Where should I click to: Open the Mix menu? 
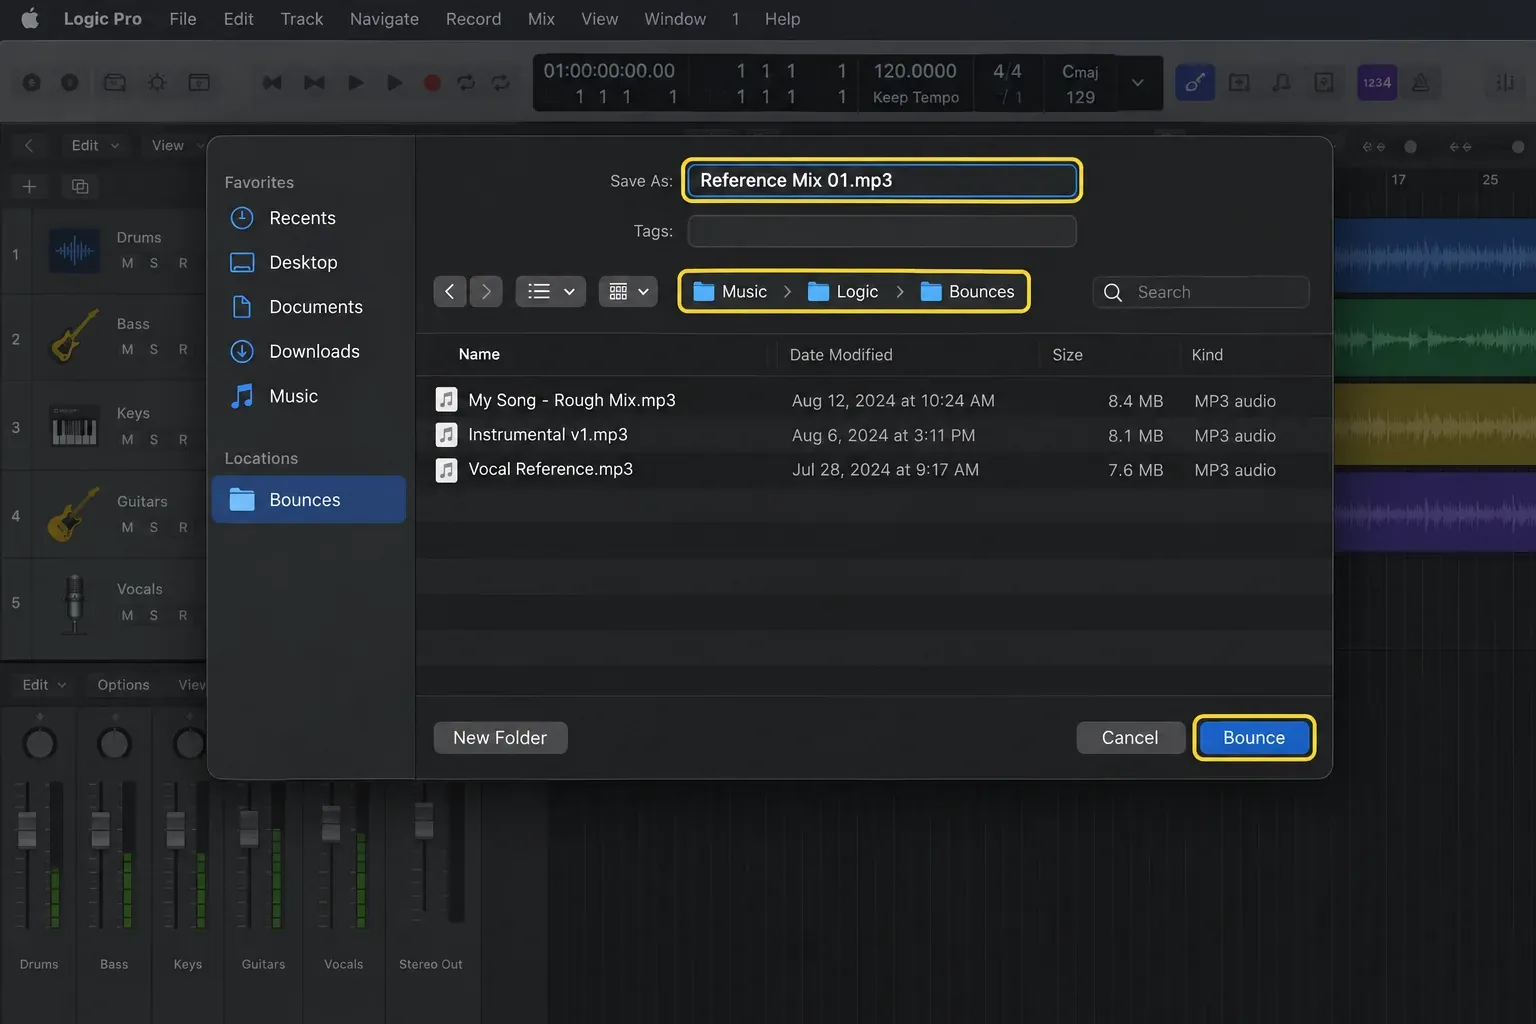click(541, 19)
